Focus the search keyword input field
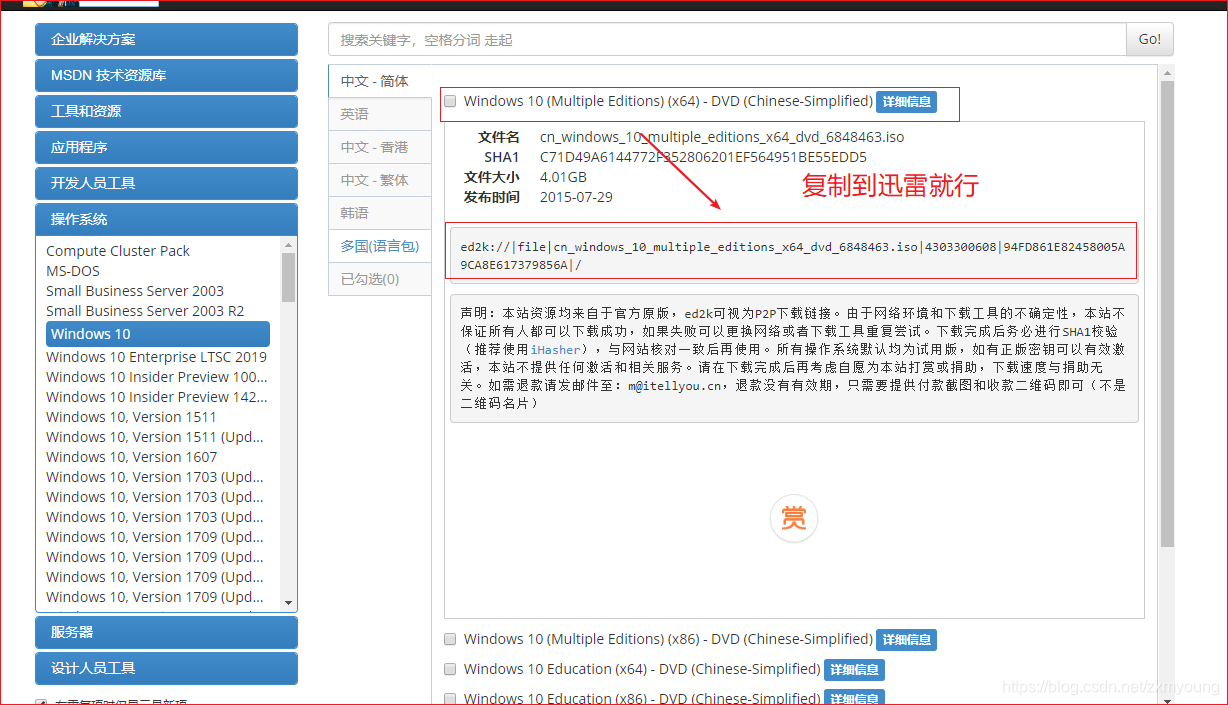The height and width of the screenshot is (705, 1228). point(727,40)
